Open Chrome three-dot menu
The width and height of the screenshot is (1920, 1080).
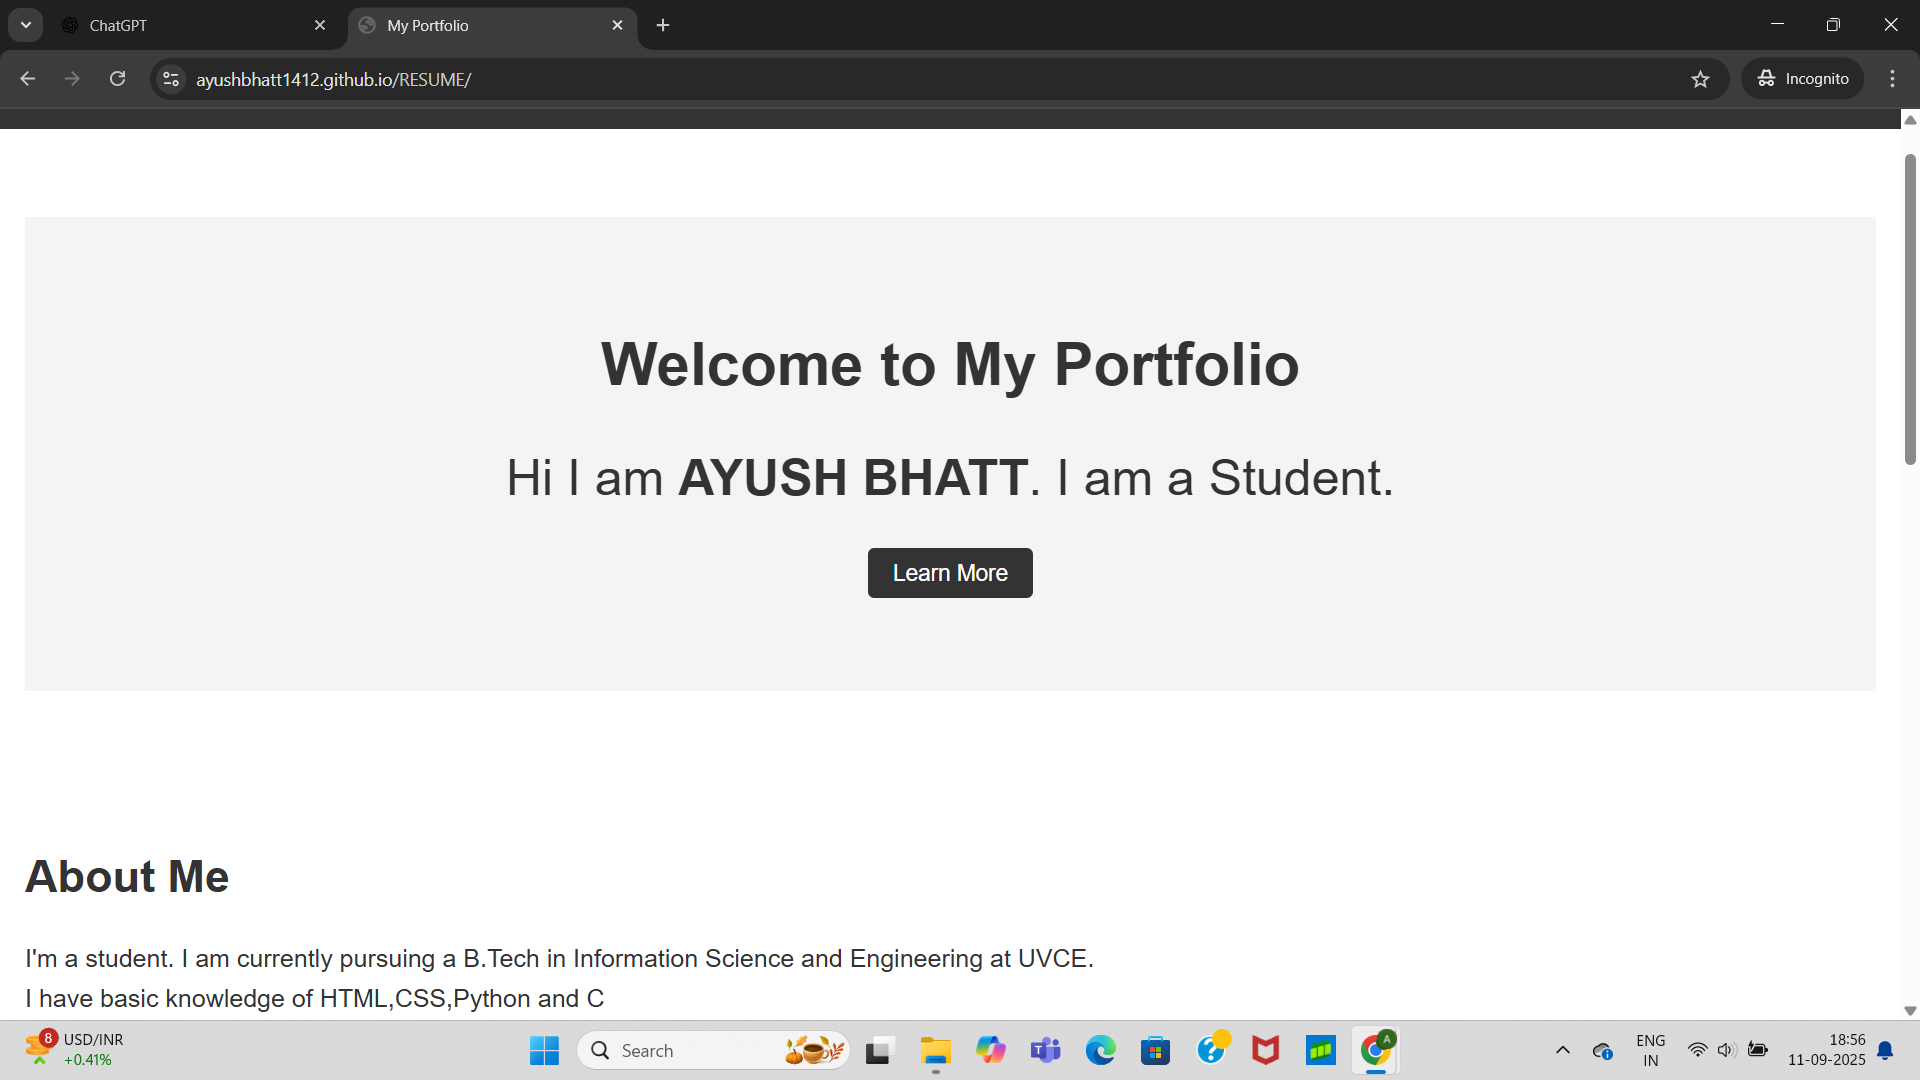pos(1892,79)
